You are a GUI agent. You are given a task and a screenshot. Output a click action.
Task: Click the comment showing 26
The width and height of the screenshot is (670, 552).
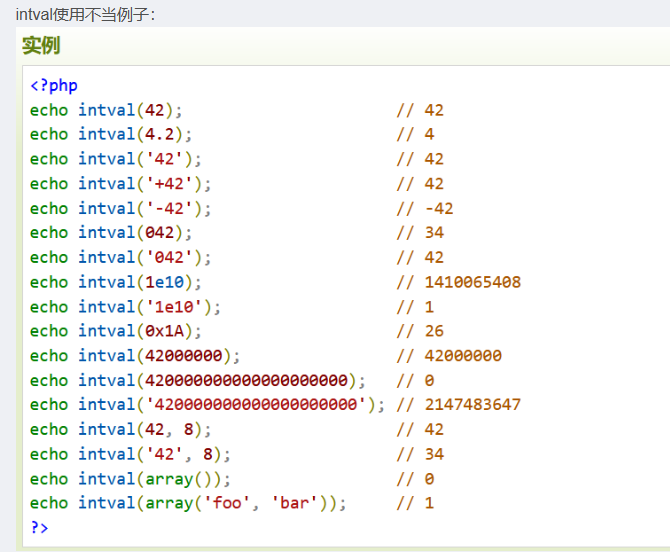[420, 331]
